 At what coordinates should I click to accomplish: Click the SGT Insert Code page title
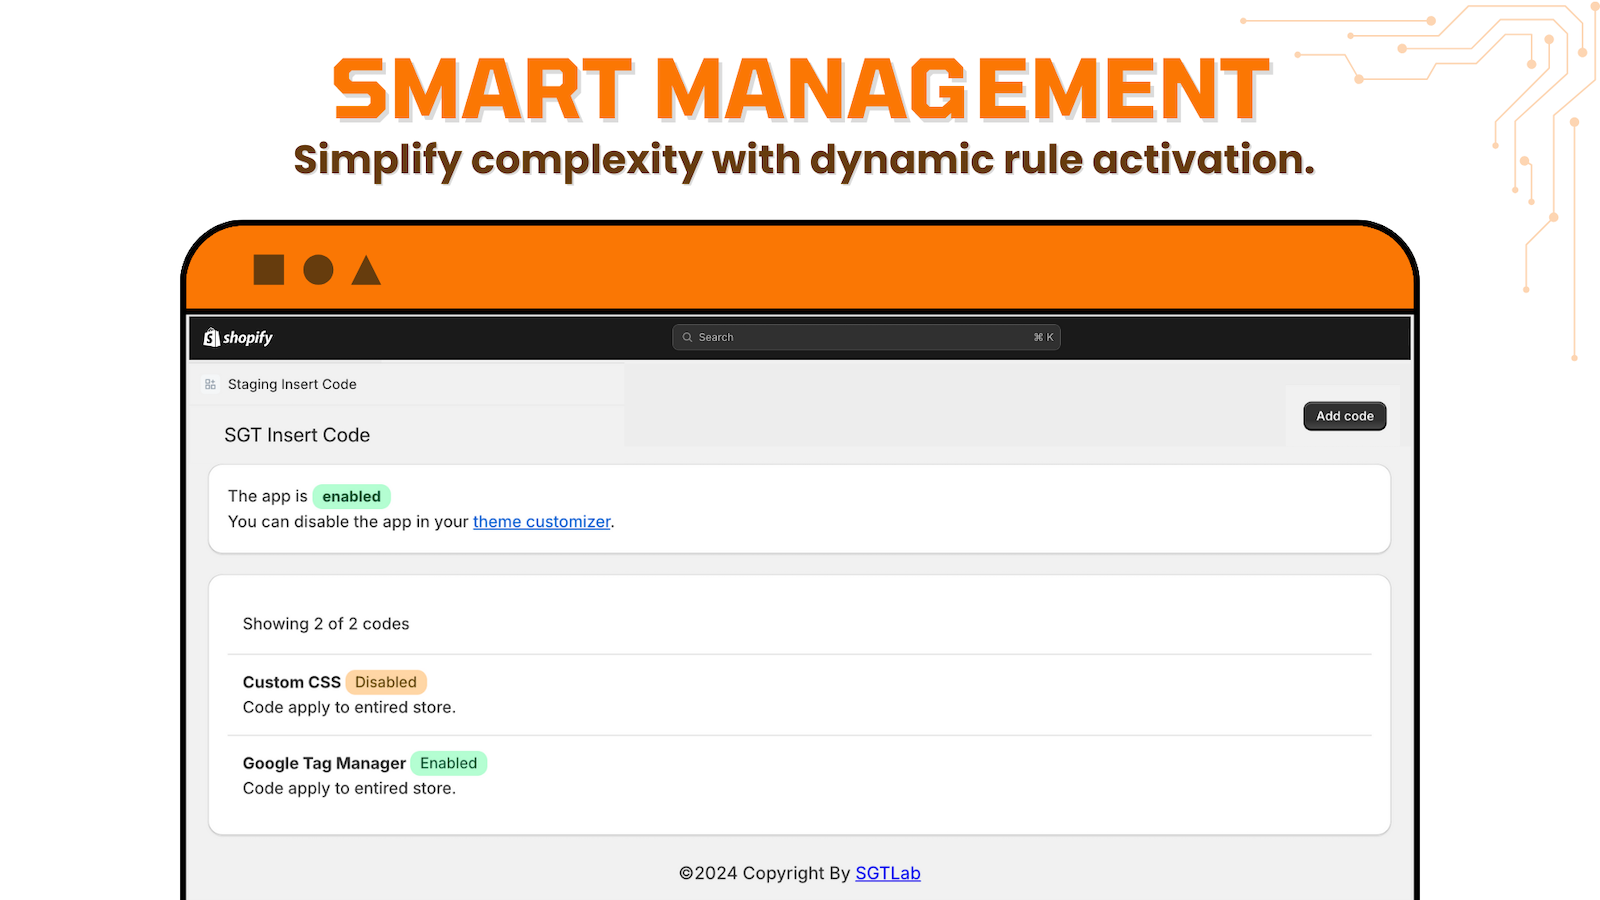(297, 435)
